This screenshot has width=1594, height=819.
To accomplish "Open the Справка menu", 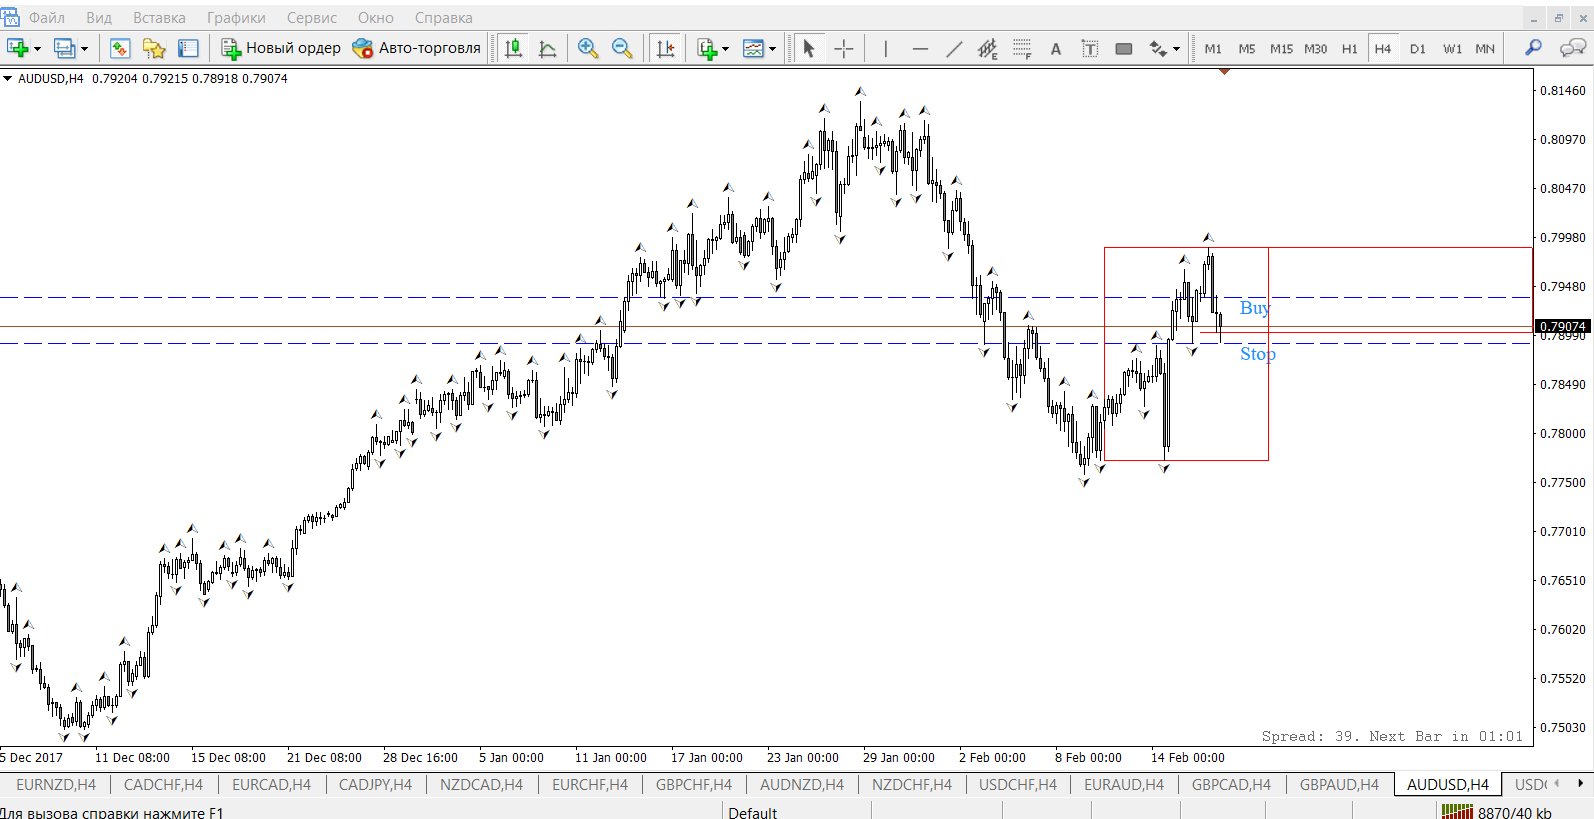I will coord(443,18).
